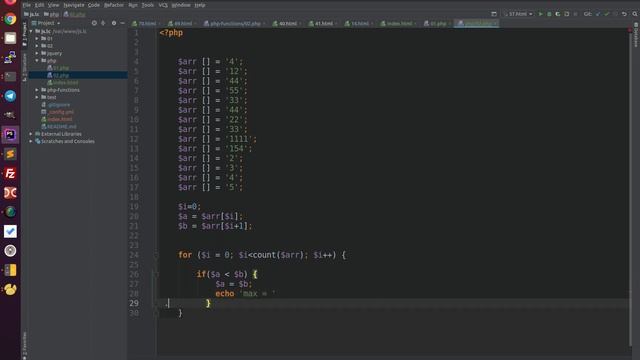This screenshot has width=640, height=360.
Task: Open Project panel settings gear
Action: pyautogui.click(x=114, y=23)
